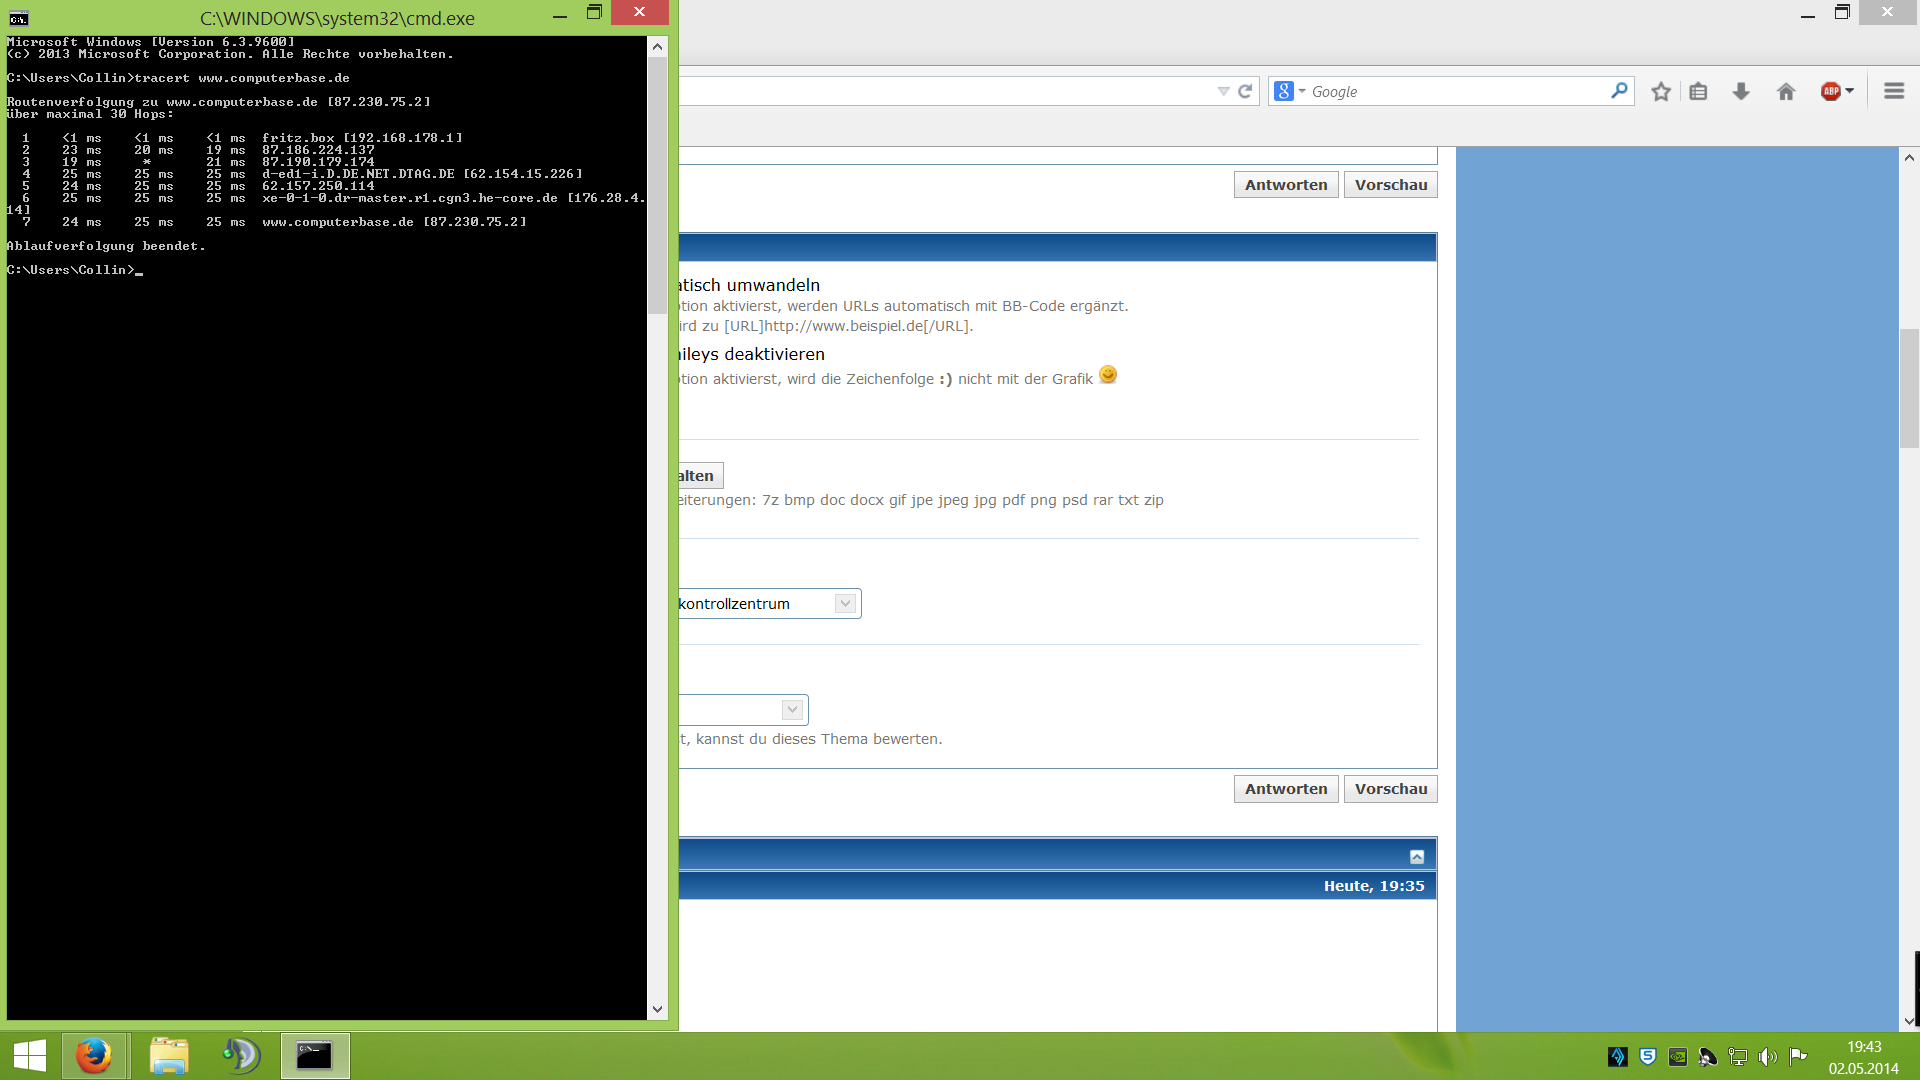The image size is (1920, 1080).
Task: Bookmark this page with the star icon
Action: (x=1661, y=92)
